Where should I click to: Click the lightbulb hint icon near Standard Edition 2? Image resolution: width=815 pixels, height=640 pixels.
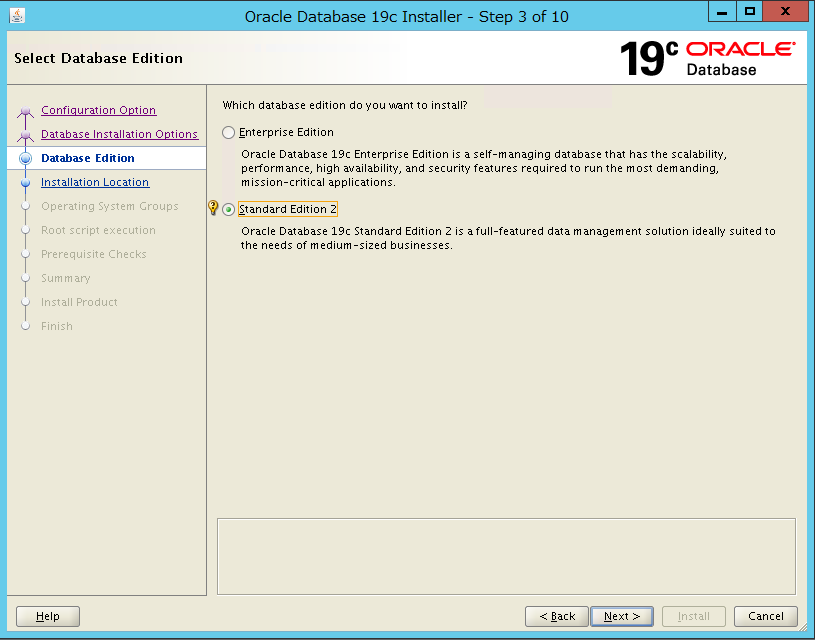click(x=212, y=208)
